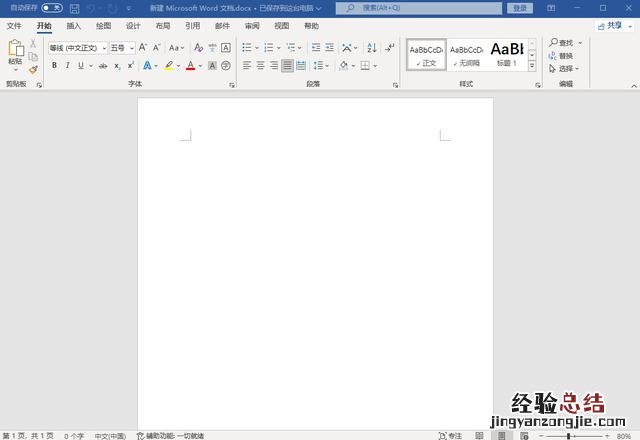
Task: Center-align the paragraph text
Action: [x=260, y=66]
